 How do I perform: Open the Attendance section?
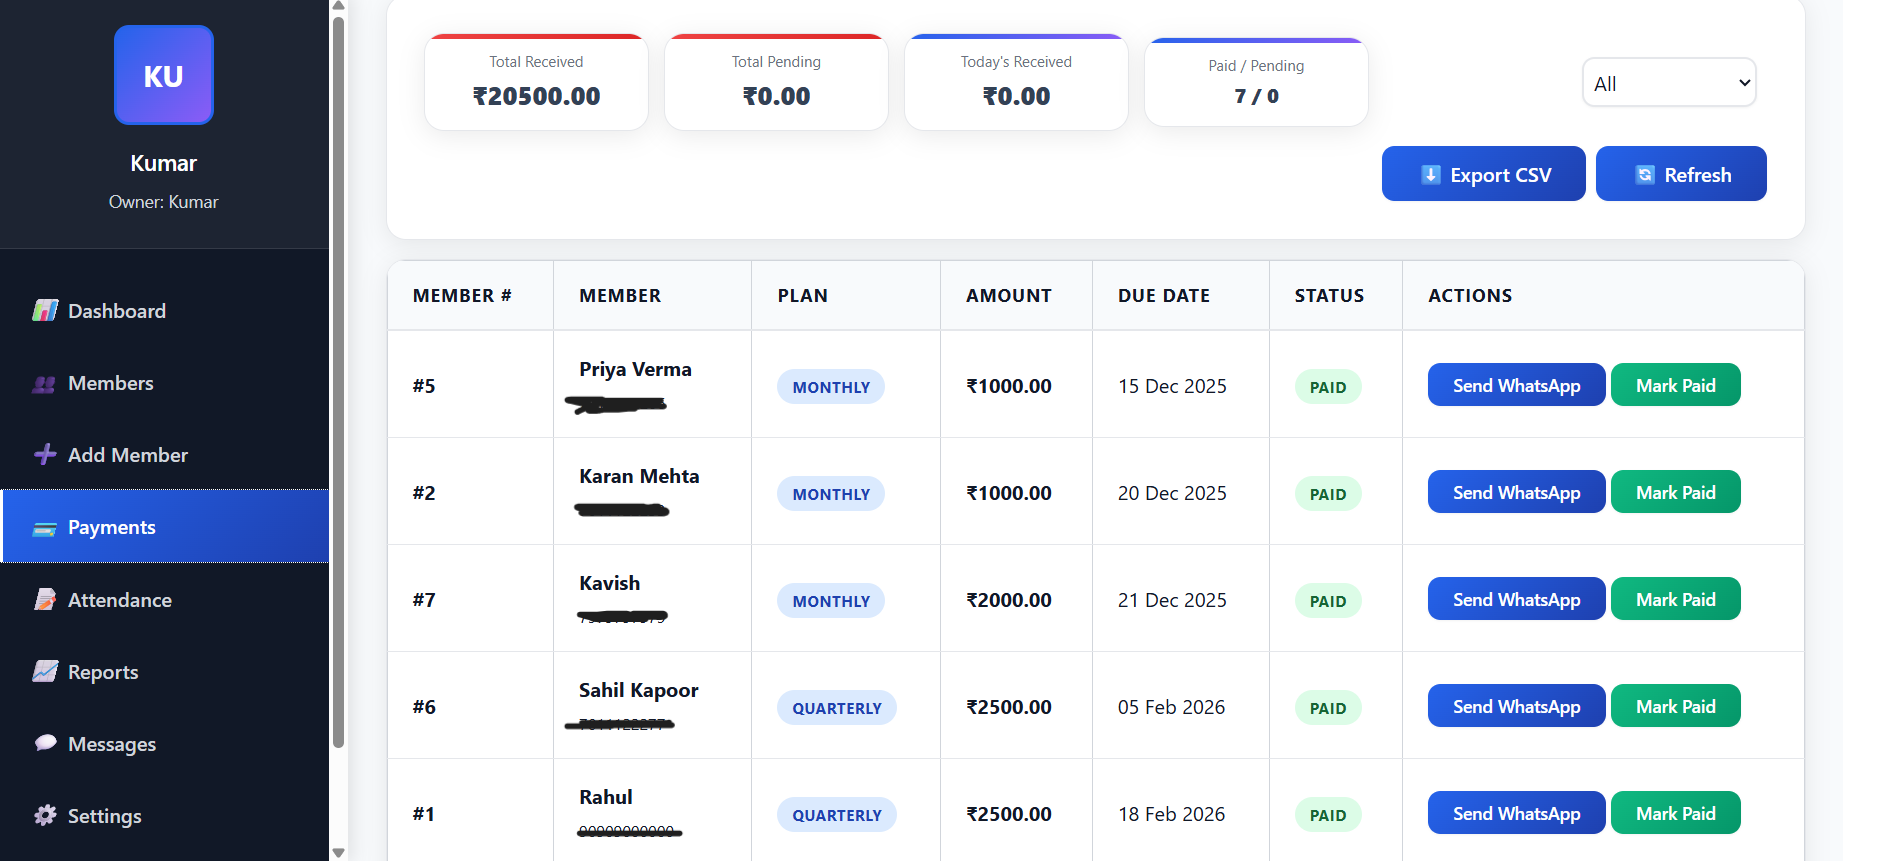point(165,600)
